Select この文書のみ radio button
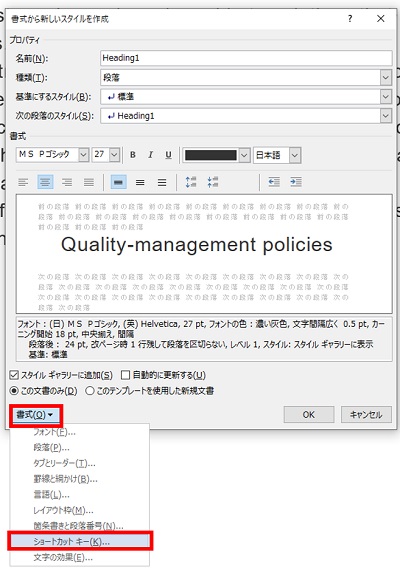This screenshot has height=578, width=400. coord(14,391)
